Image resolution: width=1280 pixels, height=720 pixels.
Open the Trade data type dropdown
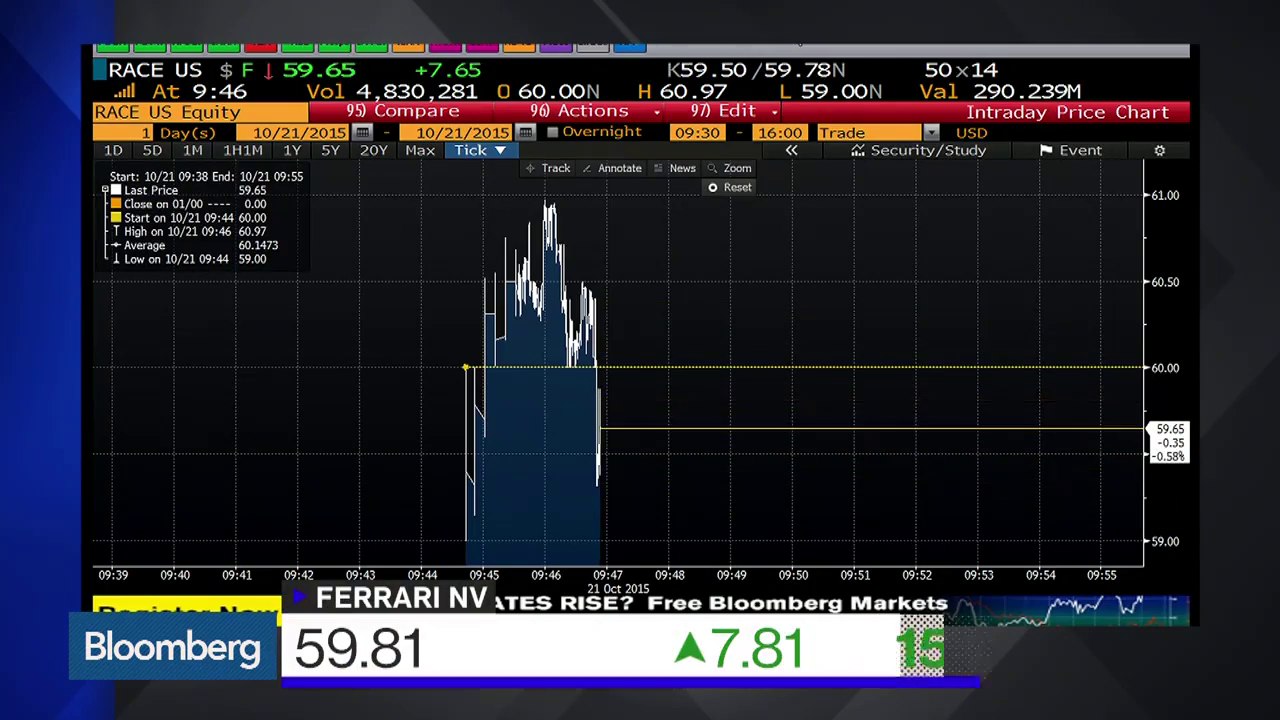coord(931,132)
